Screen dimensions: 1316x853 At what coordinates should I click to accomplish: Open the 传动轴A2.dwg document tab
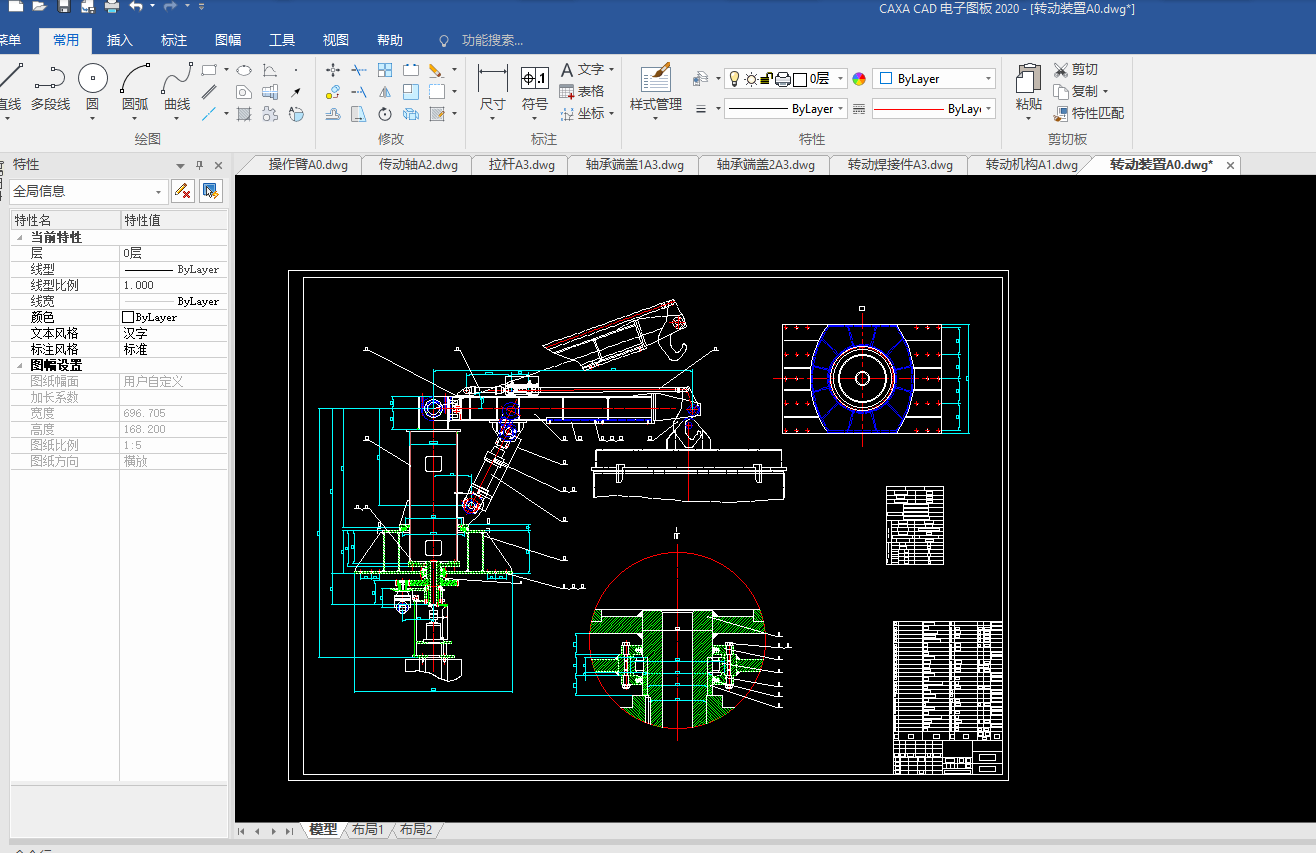(x=418, y=165)
